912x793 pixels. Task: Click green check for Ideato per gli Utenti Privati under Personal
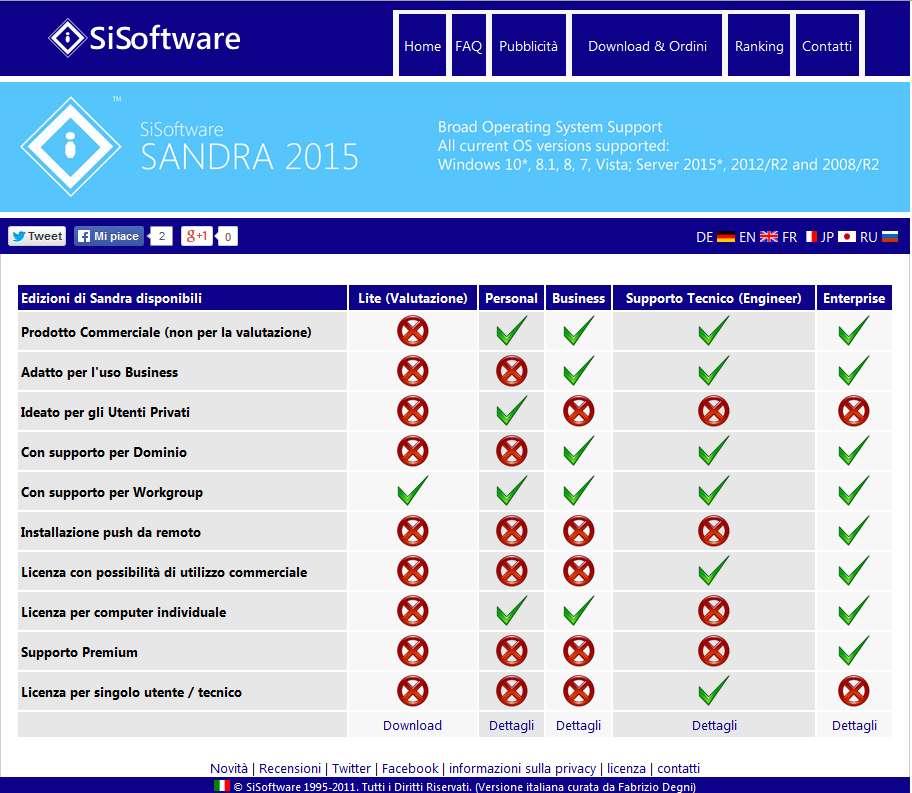pos(512,410)
